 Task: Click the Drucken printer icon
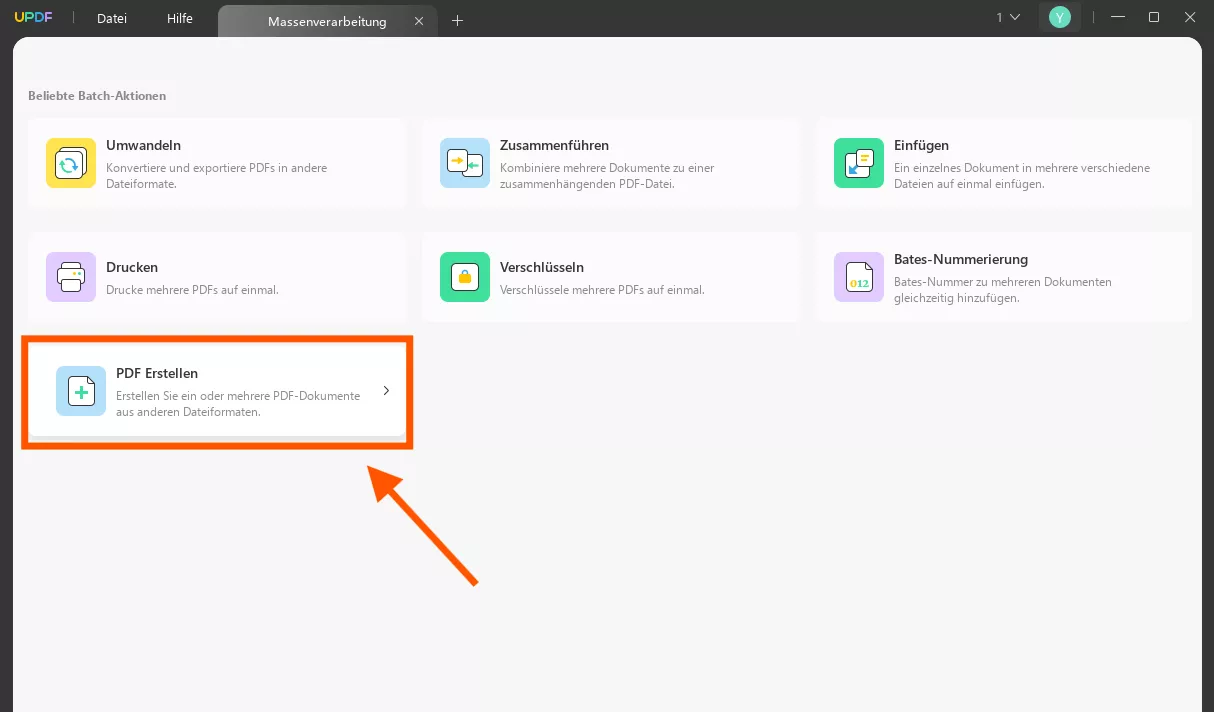pos(71,277)
